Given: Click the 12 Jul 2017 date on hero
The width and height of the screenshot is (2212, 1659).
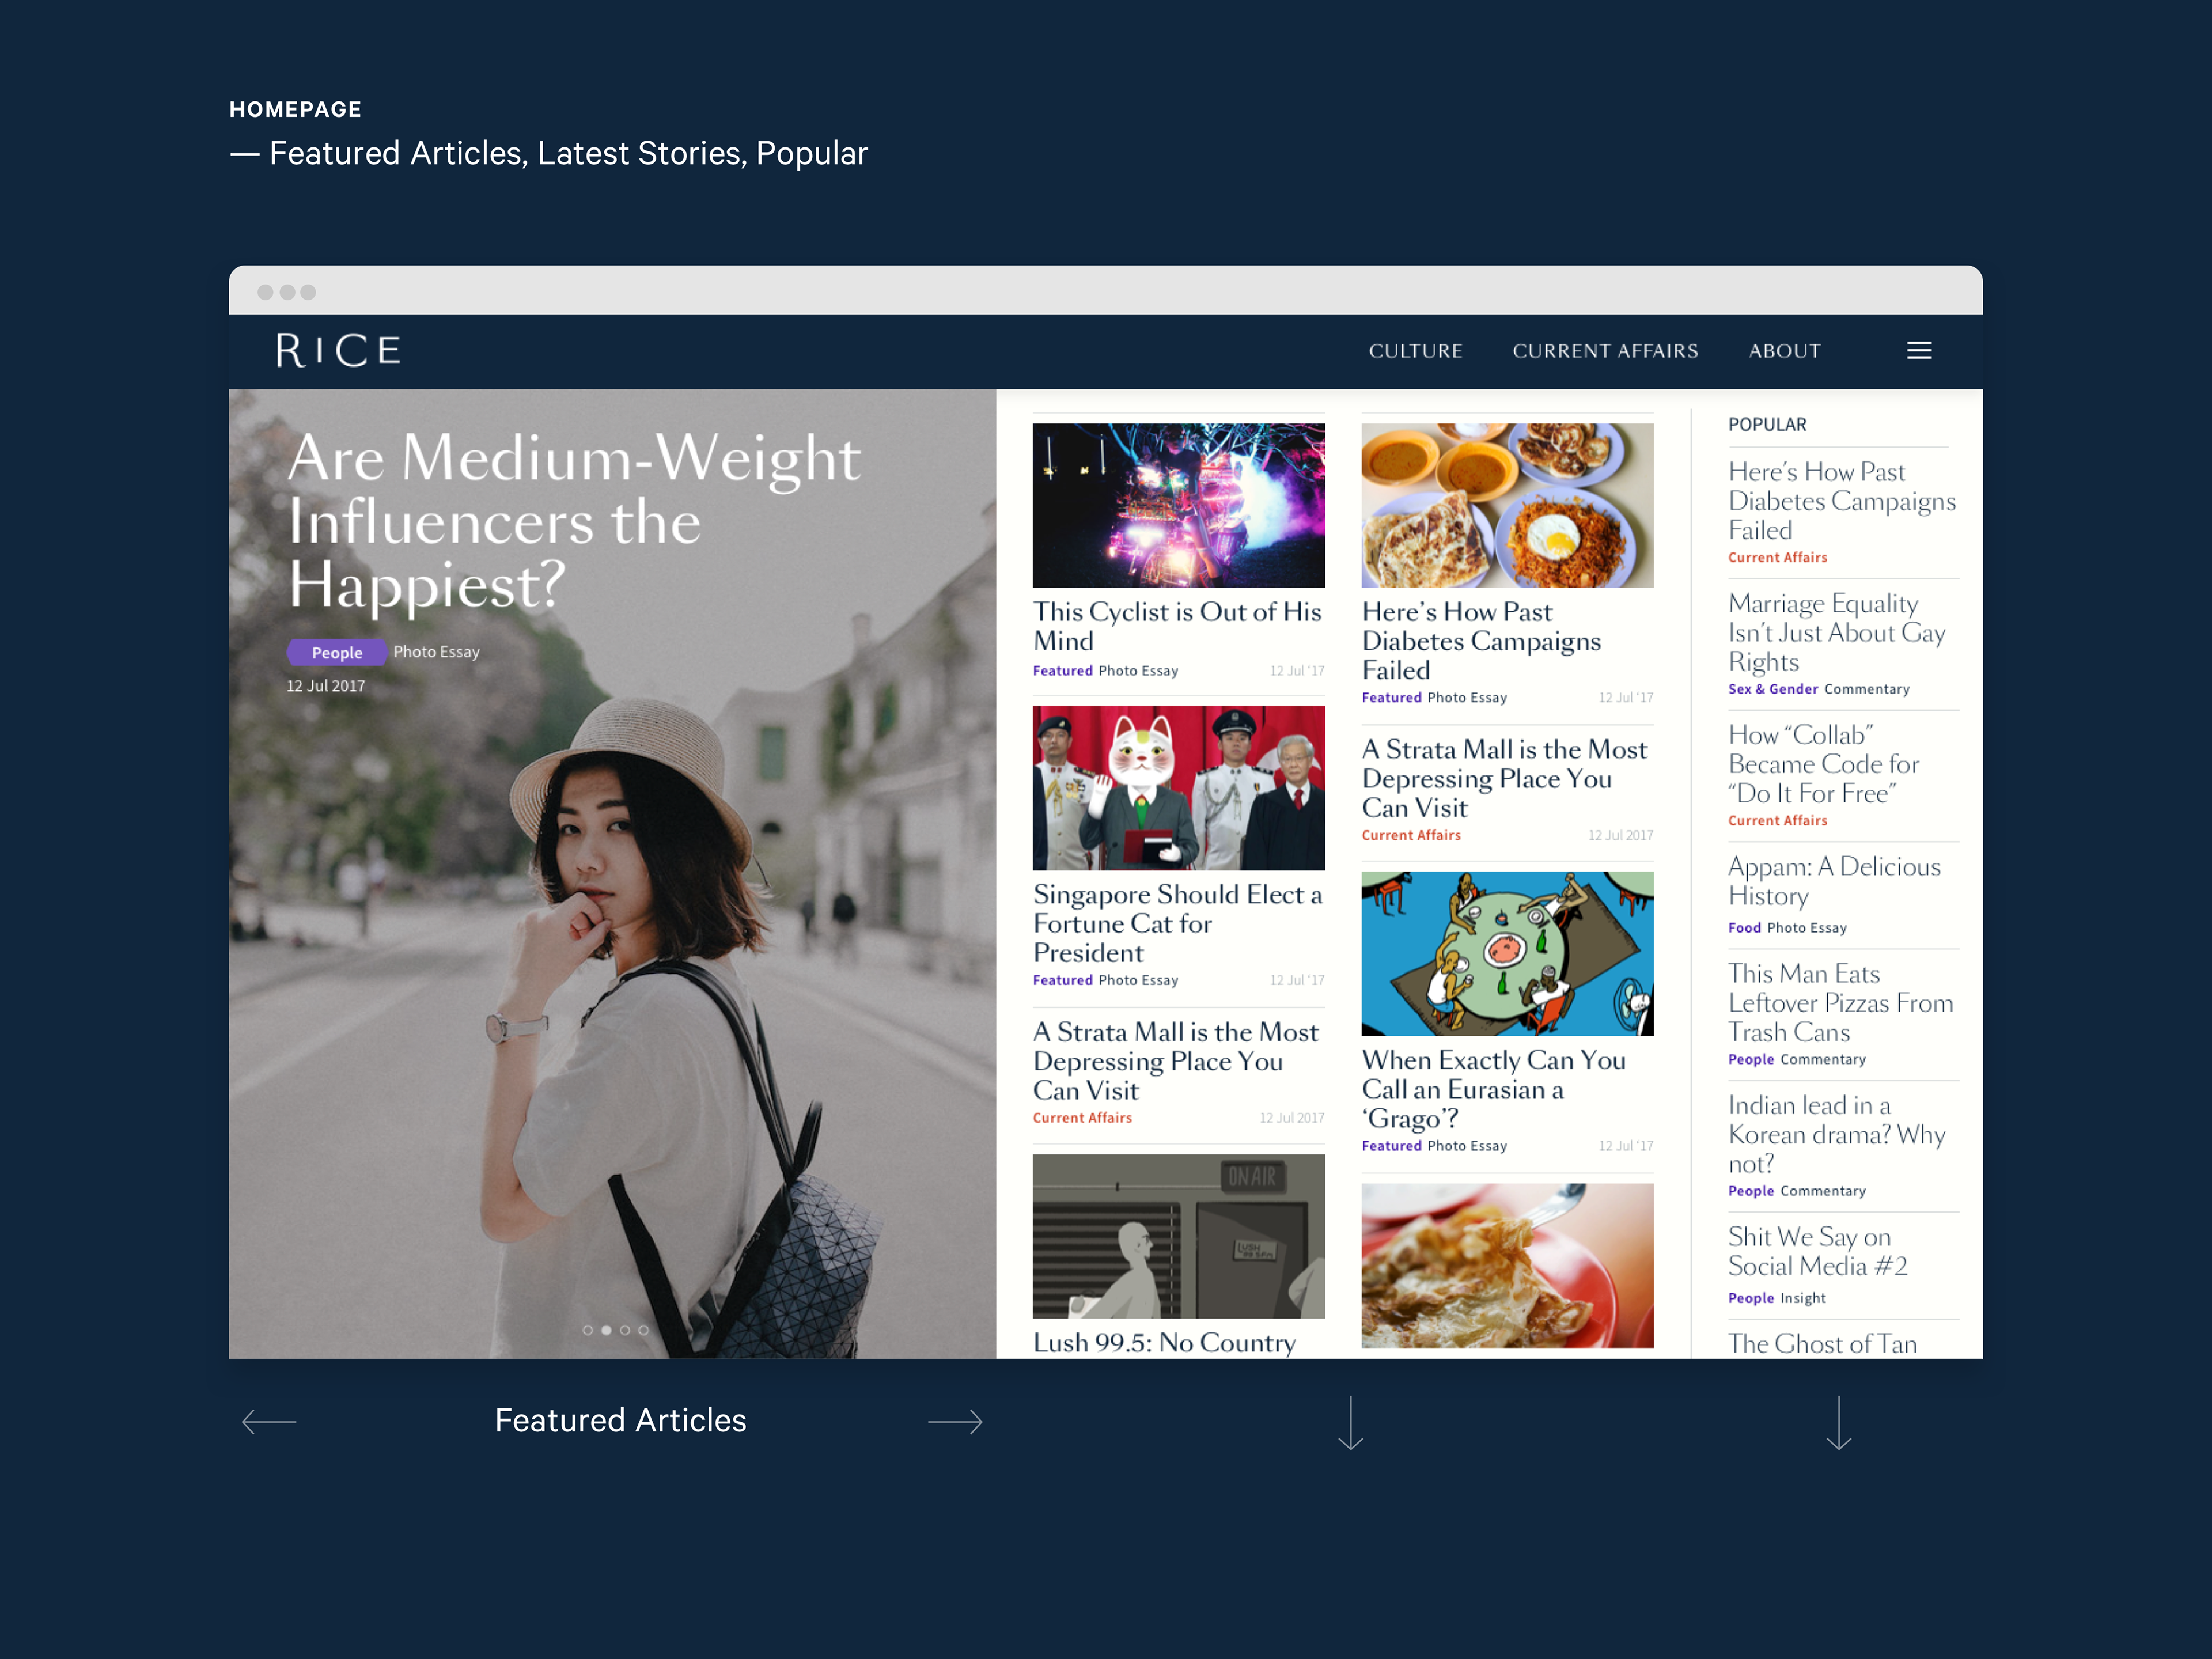Looking at the screenshot, I should (326, 686).
